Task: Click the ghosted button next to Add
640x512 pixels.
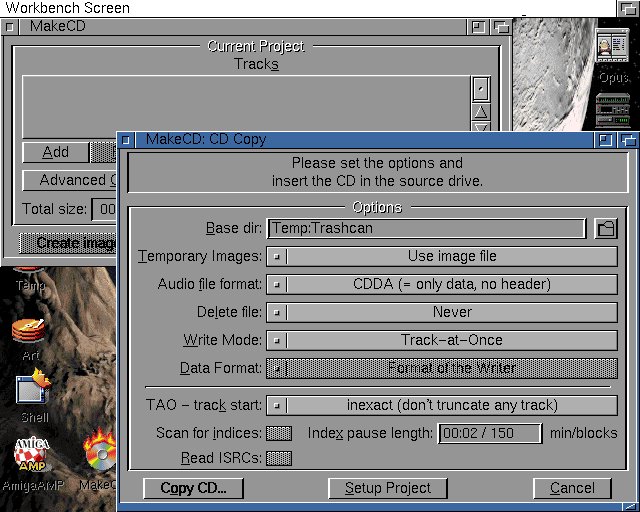Action: pos(103,152)
